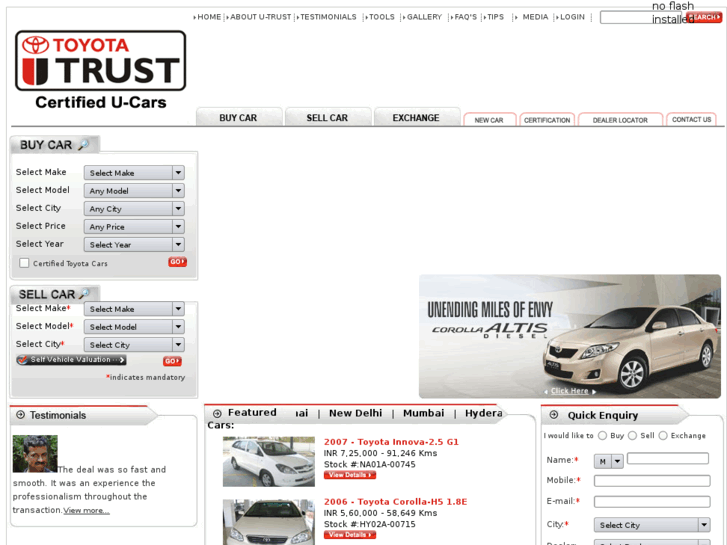Image resolution: width=727 pixels, height=545 pixels.
Task: Open FAQ'S in top menu
Action: 465,17
